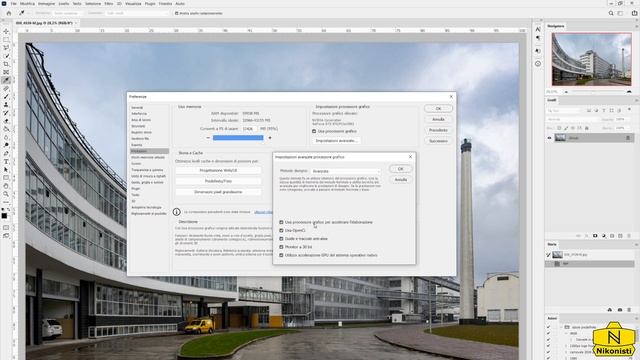Open the layer filter type dropdown
This screenshot has height=360, width=640.
pyautogui.click(x=563, y=111)
